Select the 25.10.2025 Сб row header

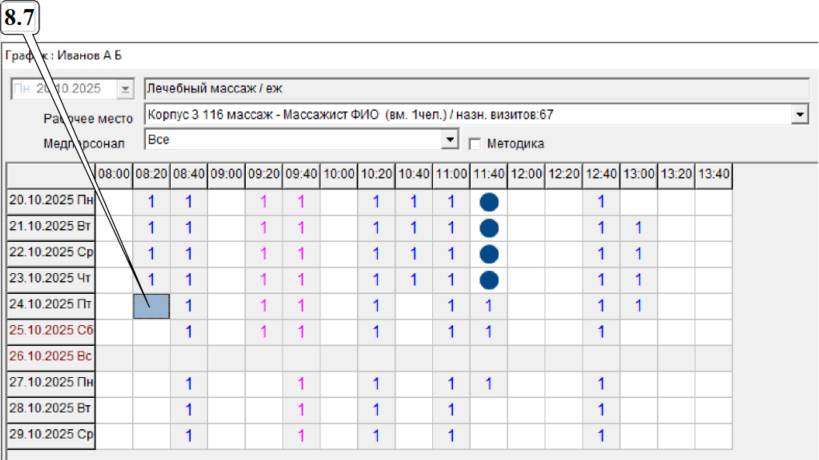click(x=51, y=331)
